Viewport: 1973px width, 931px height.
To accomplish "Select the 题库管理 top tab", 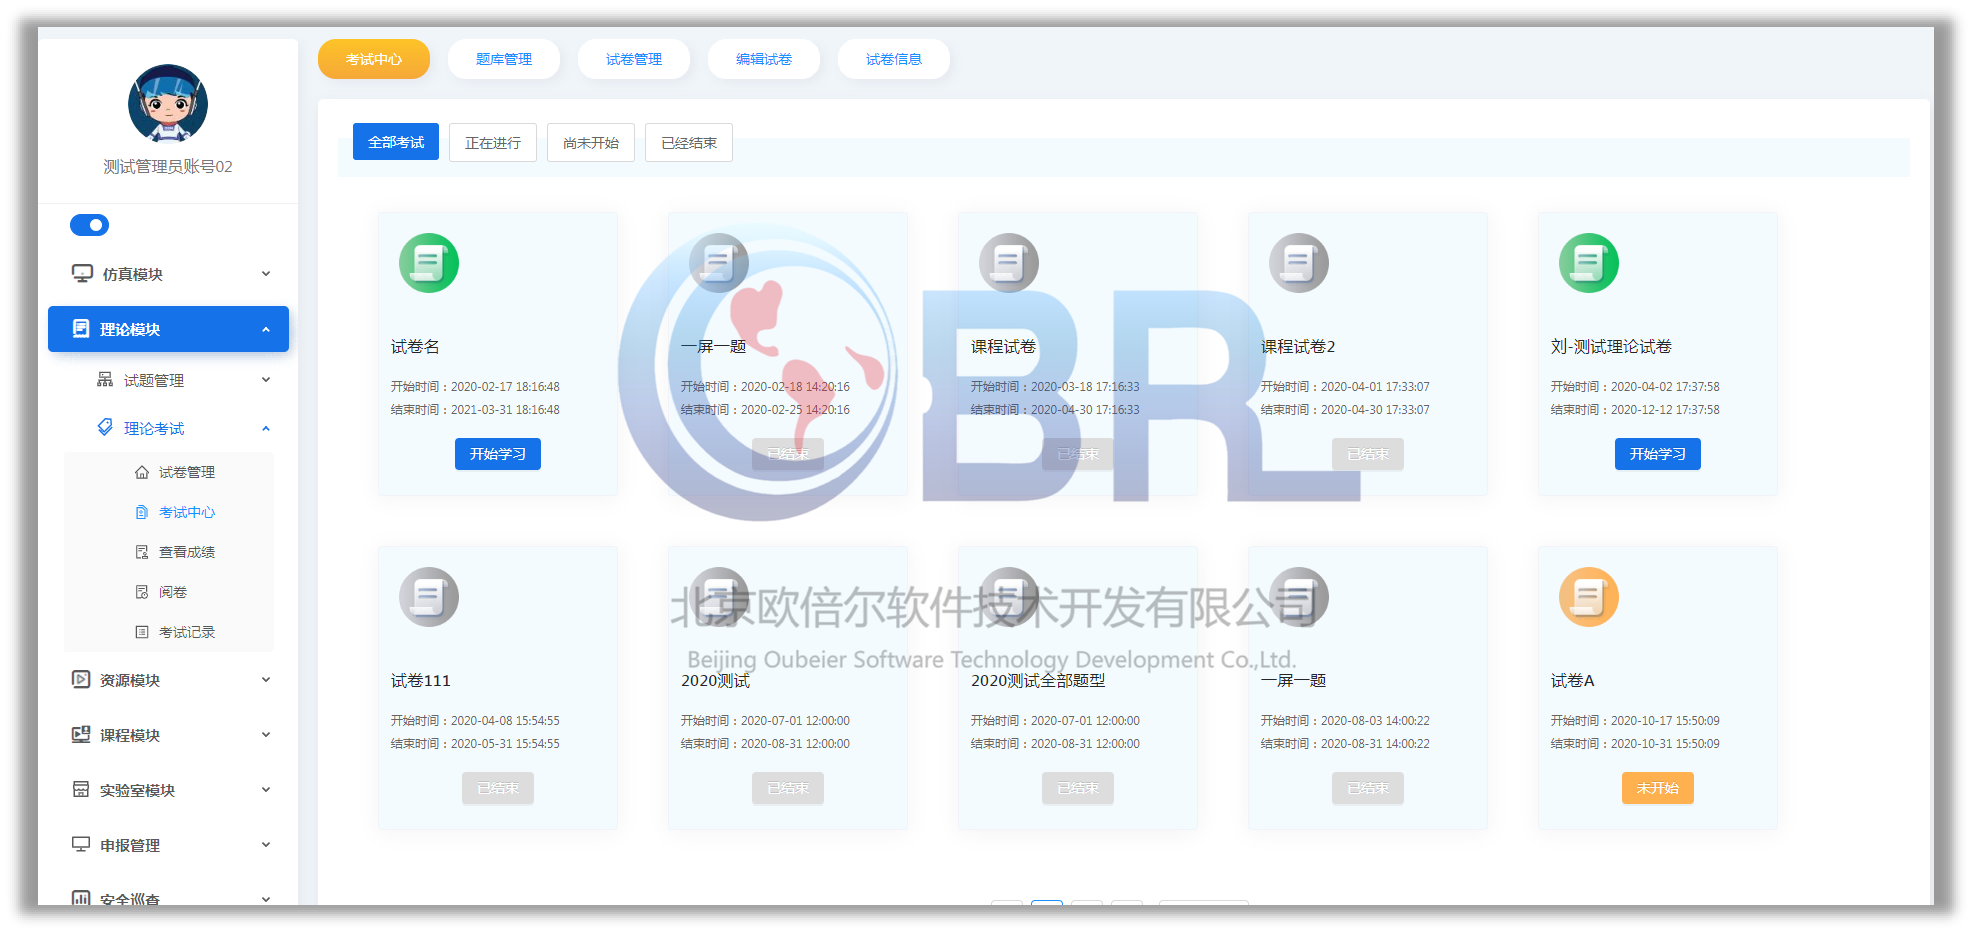I will pyautogui.click(x=504, y=59).
